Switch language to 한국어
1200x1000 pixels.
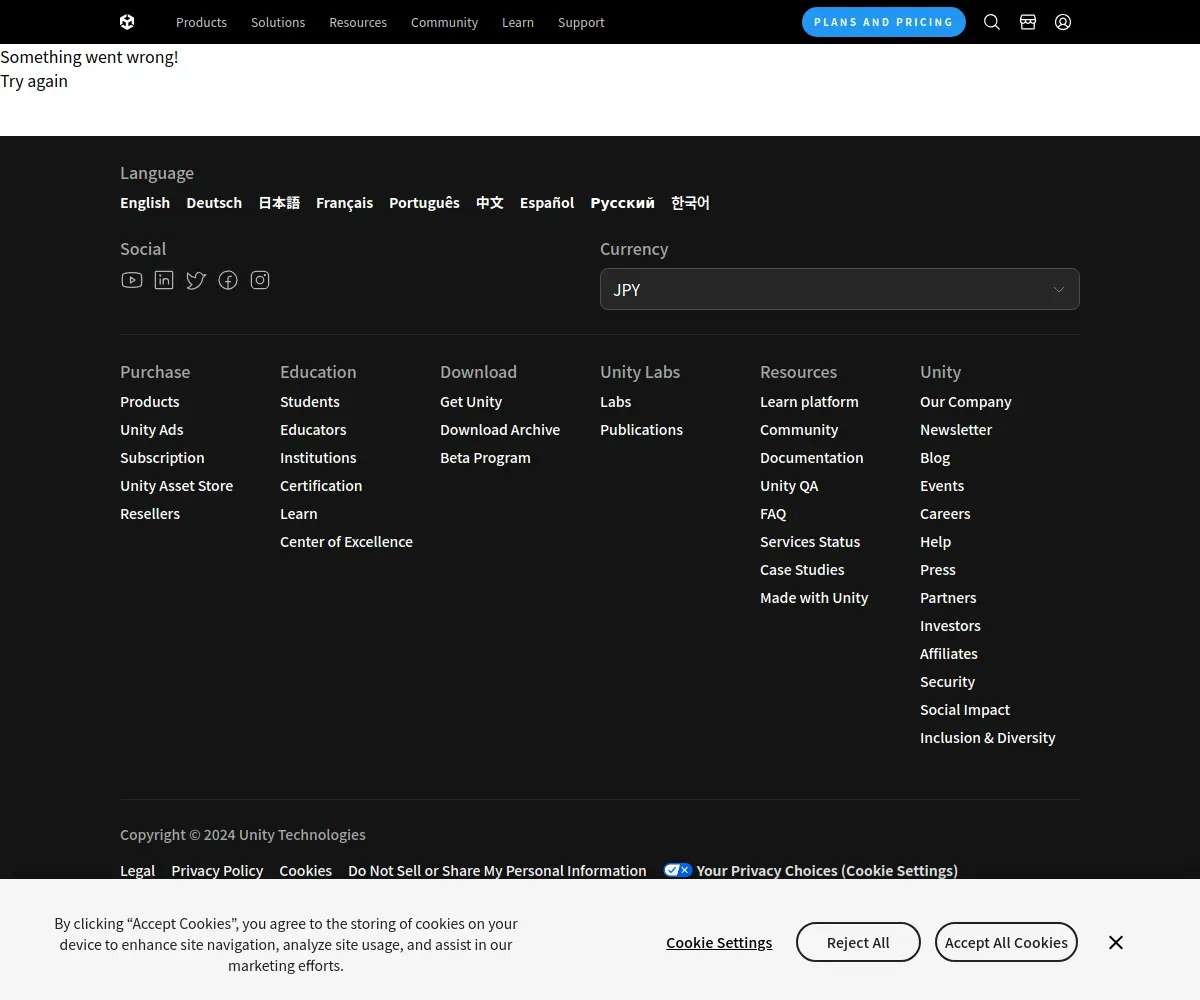pyautogui.click(x=690, y=202)
